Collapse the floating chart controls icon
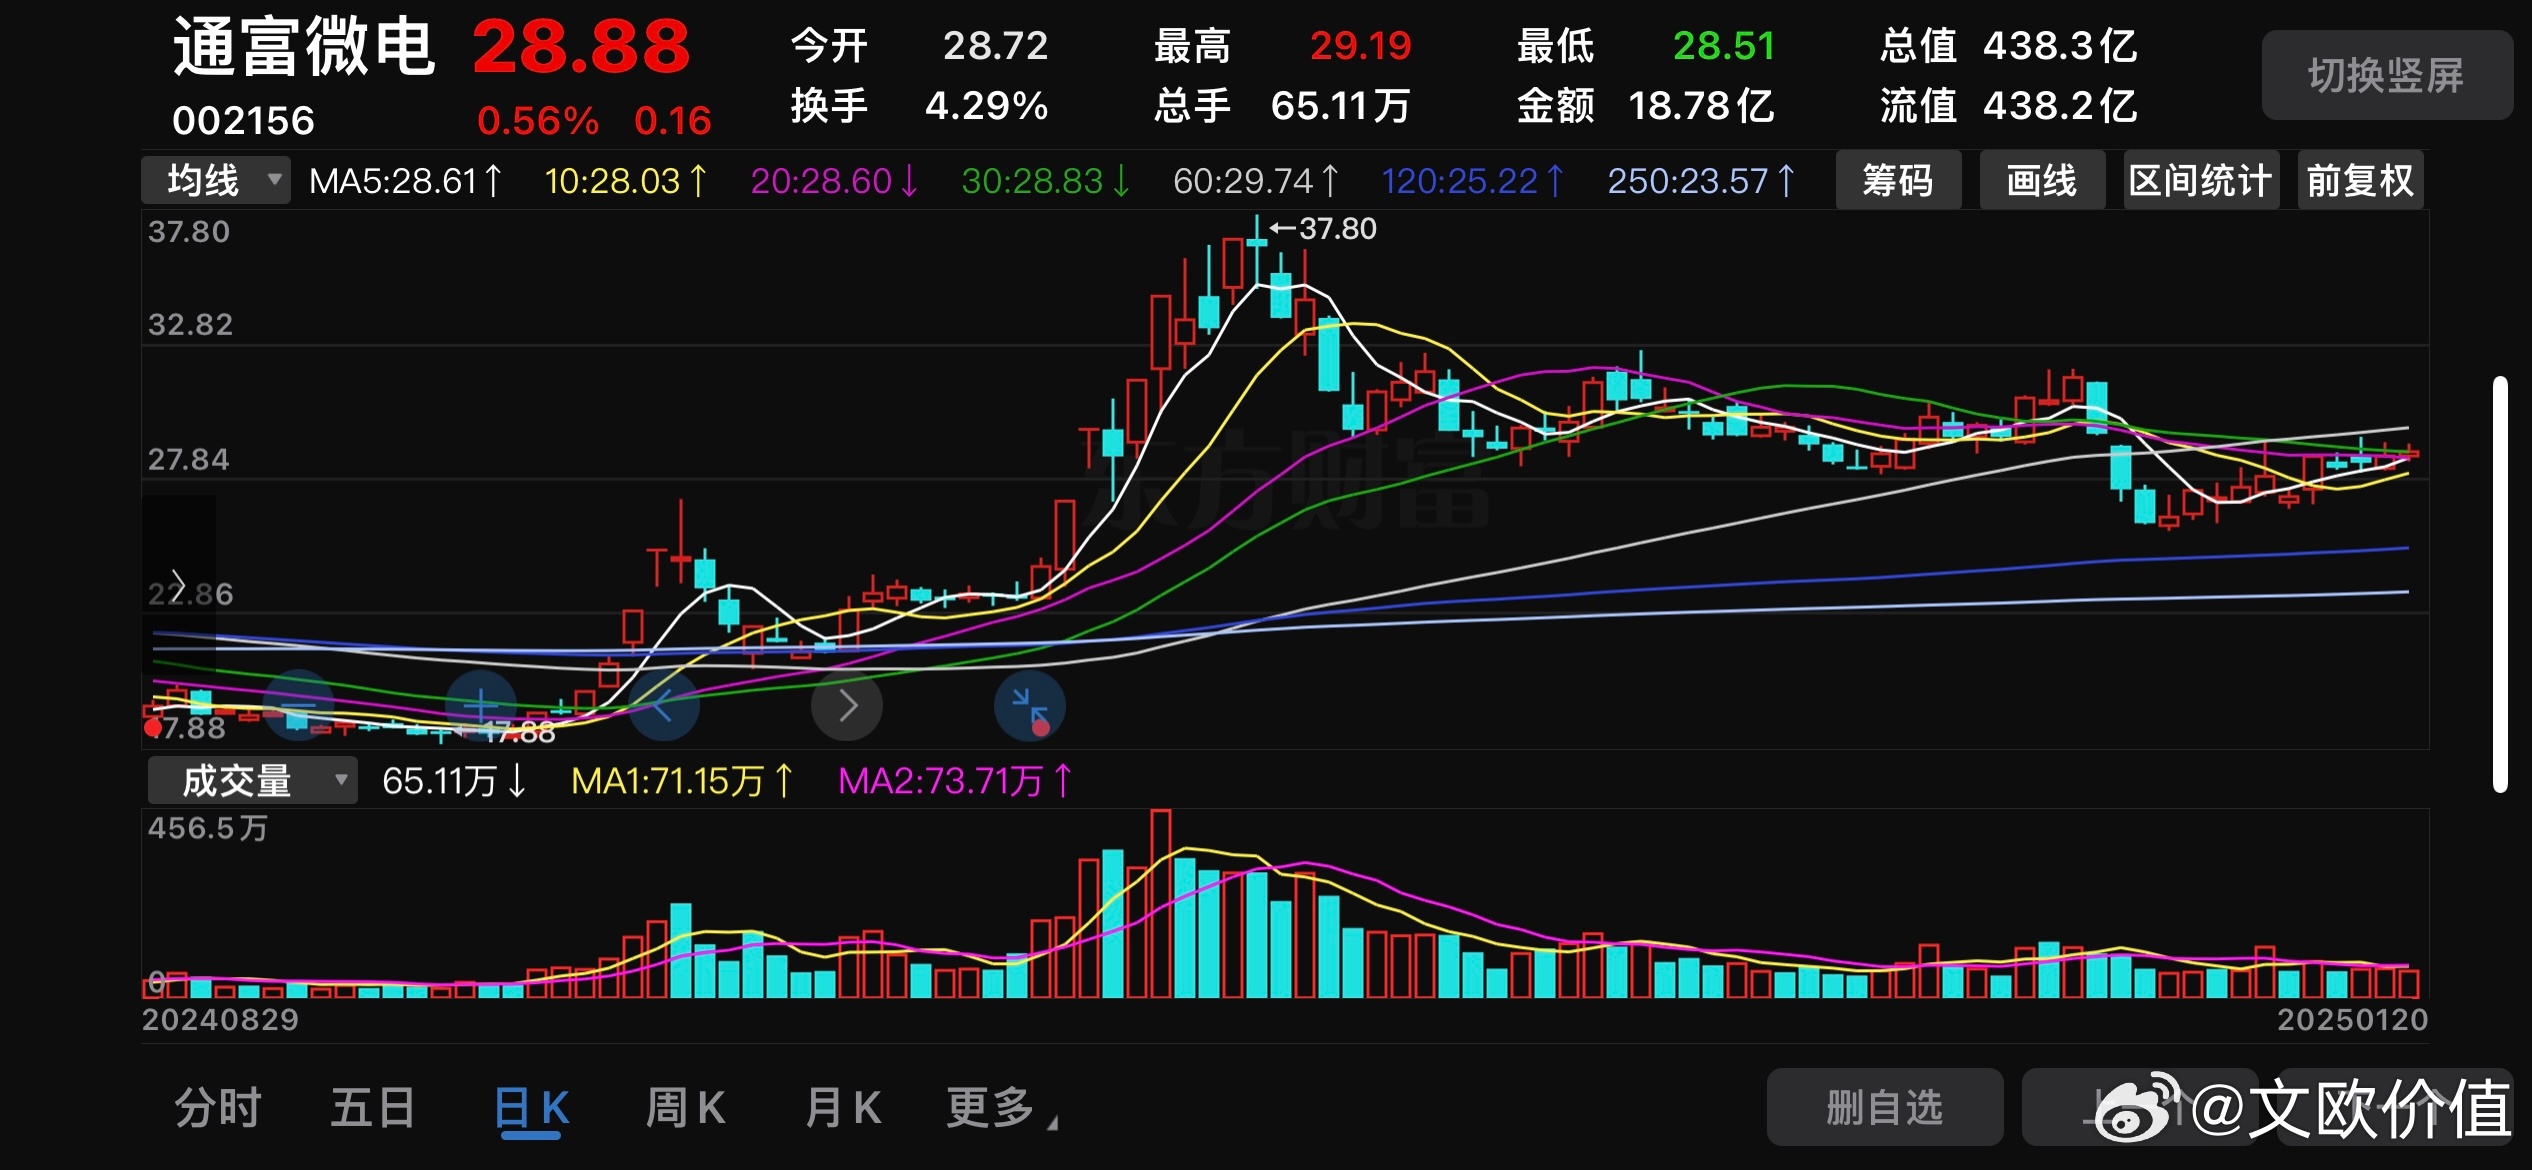 tap(1030, 705)
